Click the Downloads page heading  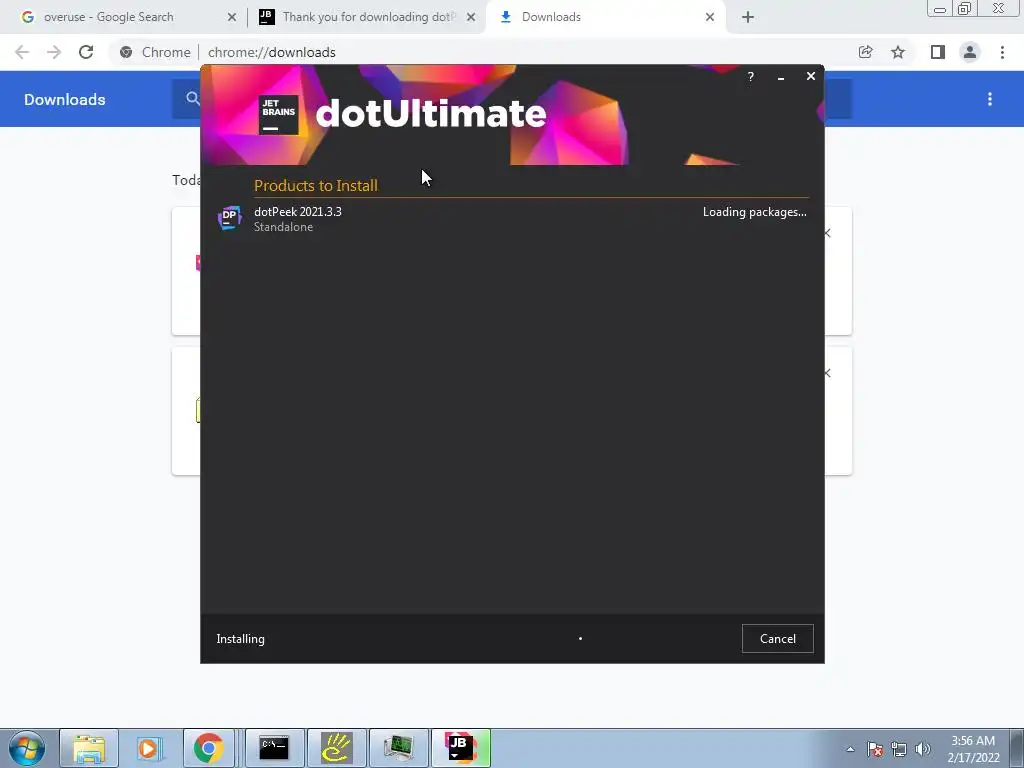click(65, 99)
